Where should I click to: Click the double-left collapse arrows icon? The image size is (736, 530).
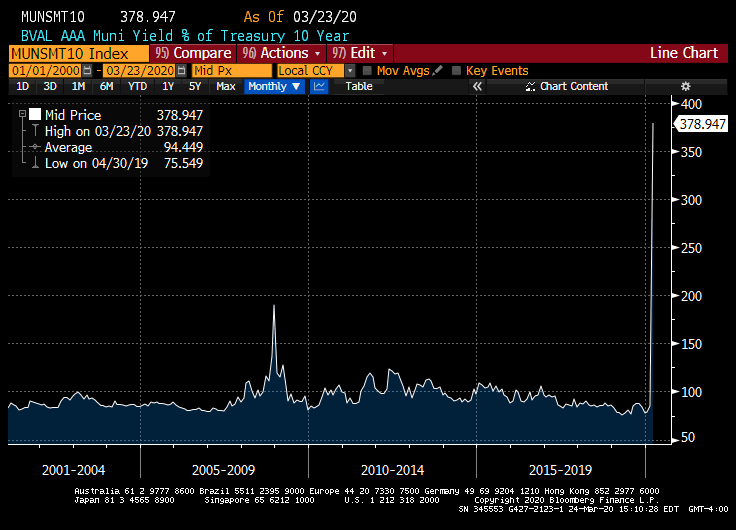477,87
